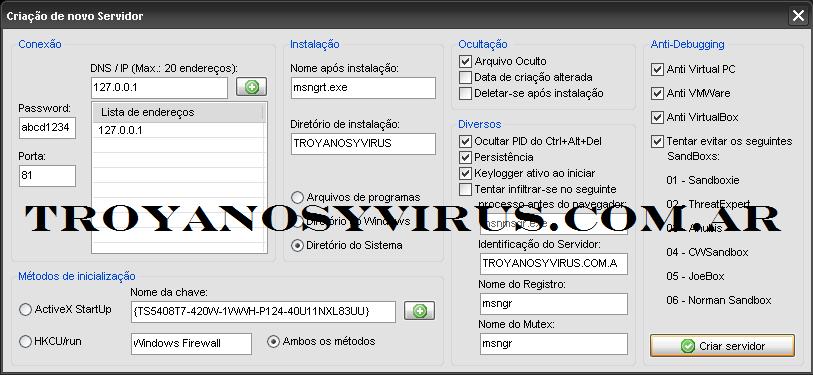This screenshot has height=375, width=813.
Task: Click the Lista de endereços column header
Action: click(179, 113)
